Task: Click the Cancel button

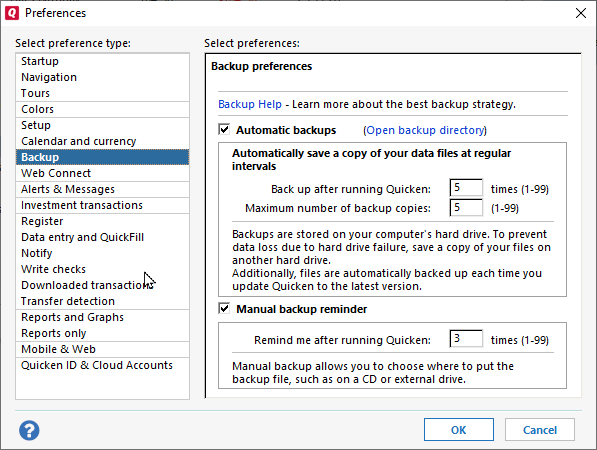Action: point(540,430)
